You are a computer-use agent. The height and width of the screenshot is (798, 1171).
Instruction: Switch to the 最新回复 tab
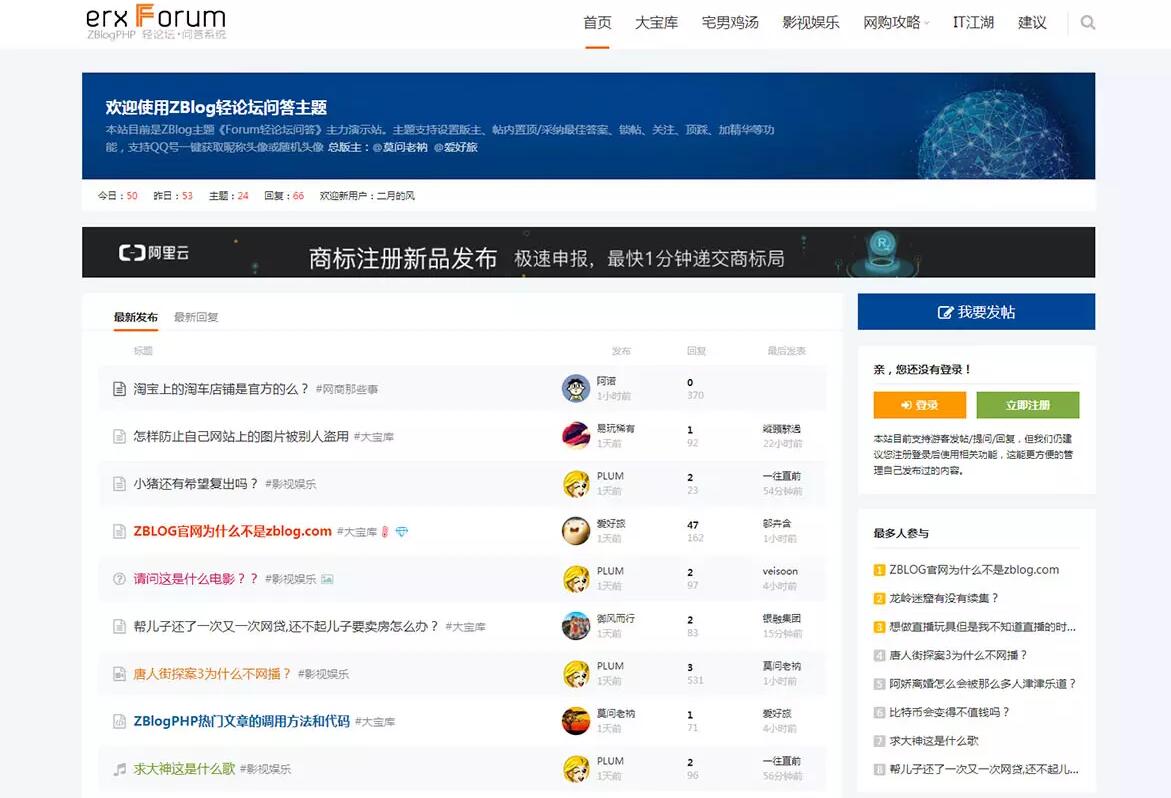[198, 317]
